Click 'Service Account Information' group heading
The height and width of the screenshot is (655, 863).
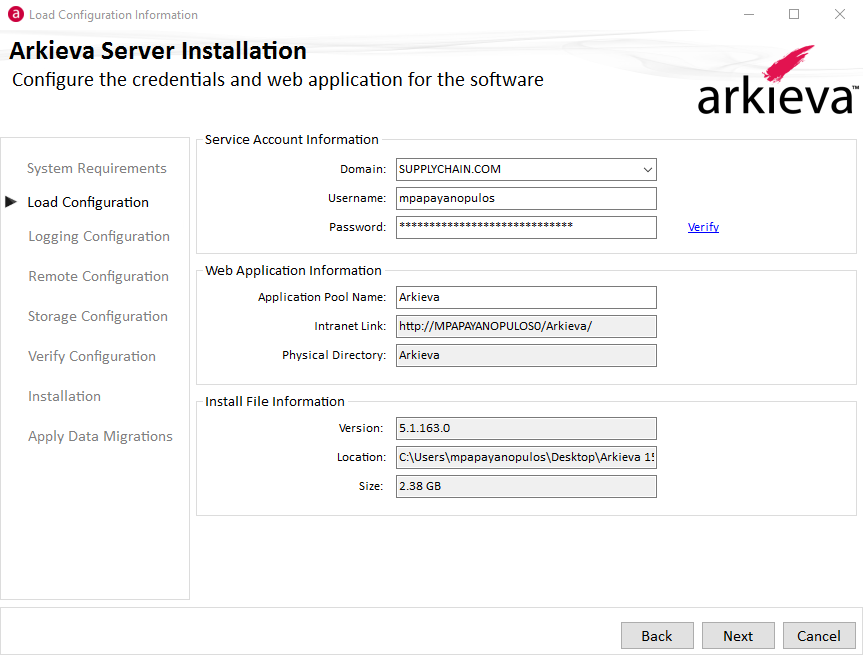pyautogui.click(x=292, y=140)
